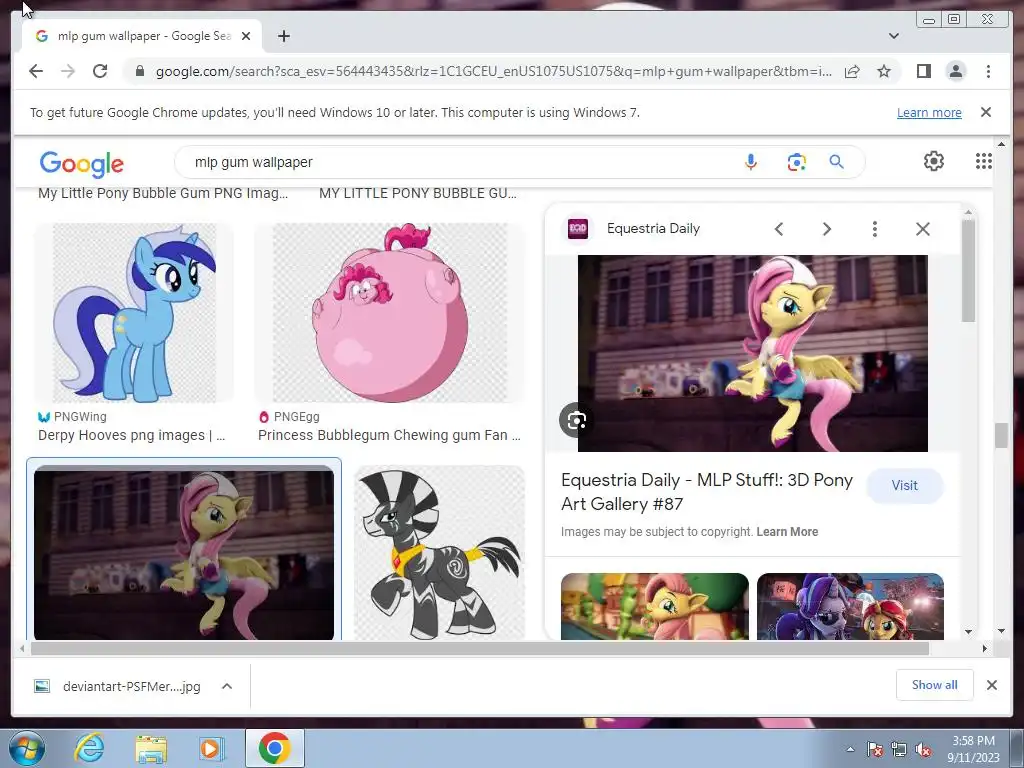Launch Internet Explorer from taskbar
Screen dimensions: 1024x768
point(89,748)
